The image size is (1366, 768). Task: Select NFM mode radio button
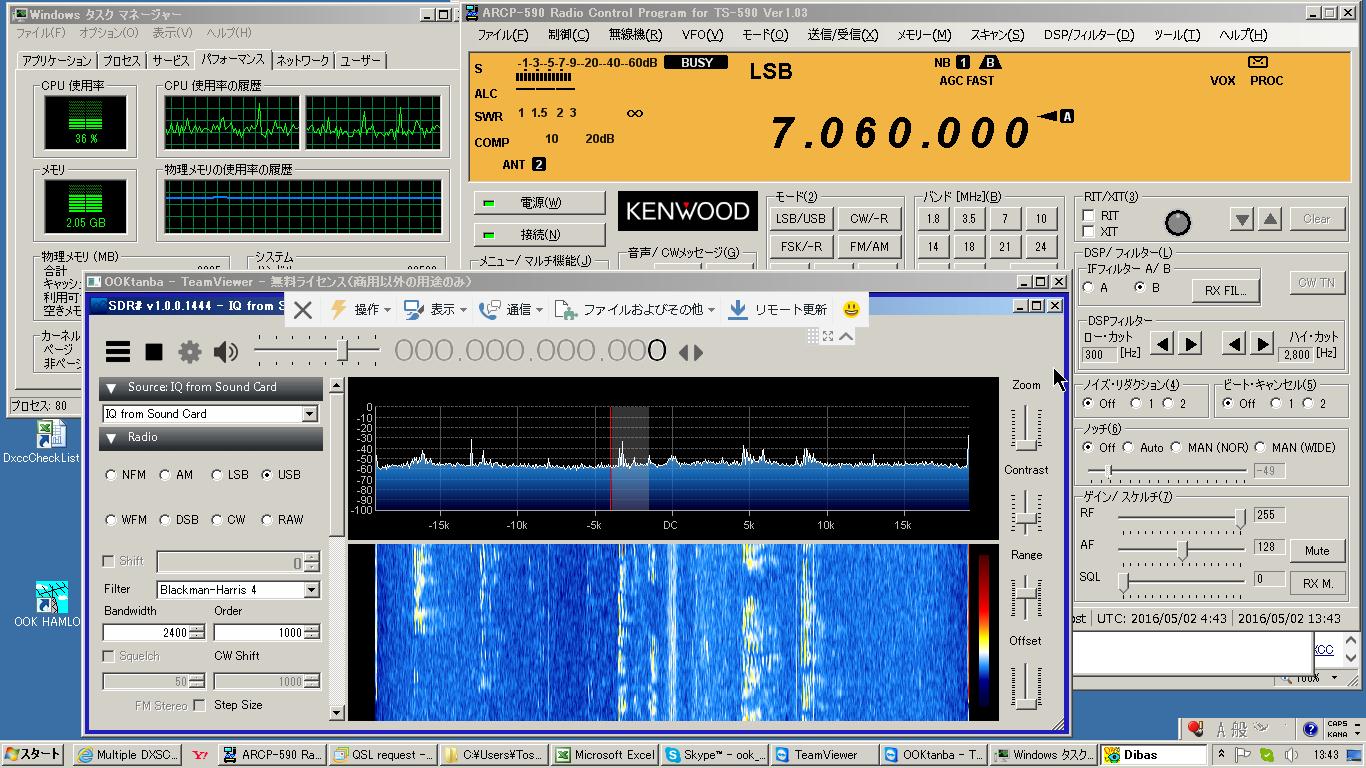point(111,475)
